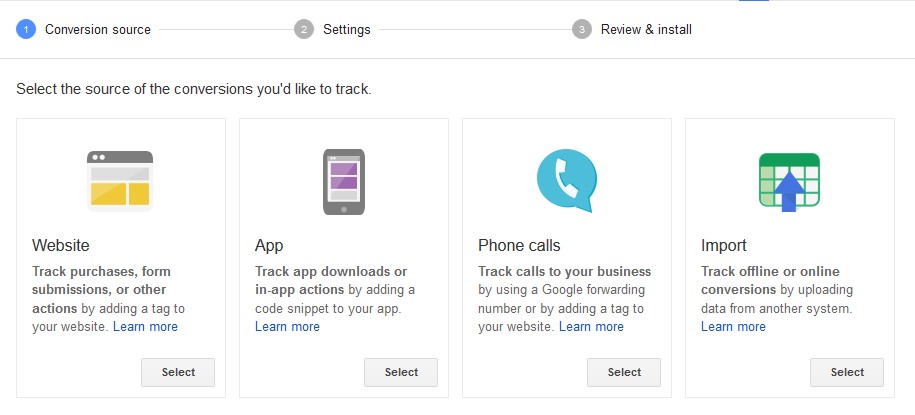Screen dimensions: 915x415
Task: Click the Phone calls speech bubble icon
Action: click(567, 180)
